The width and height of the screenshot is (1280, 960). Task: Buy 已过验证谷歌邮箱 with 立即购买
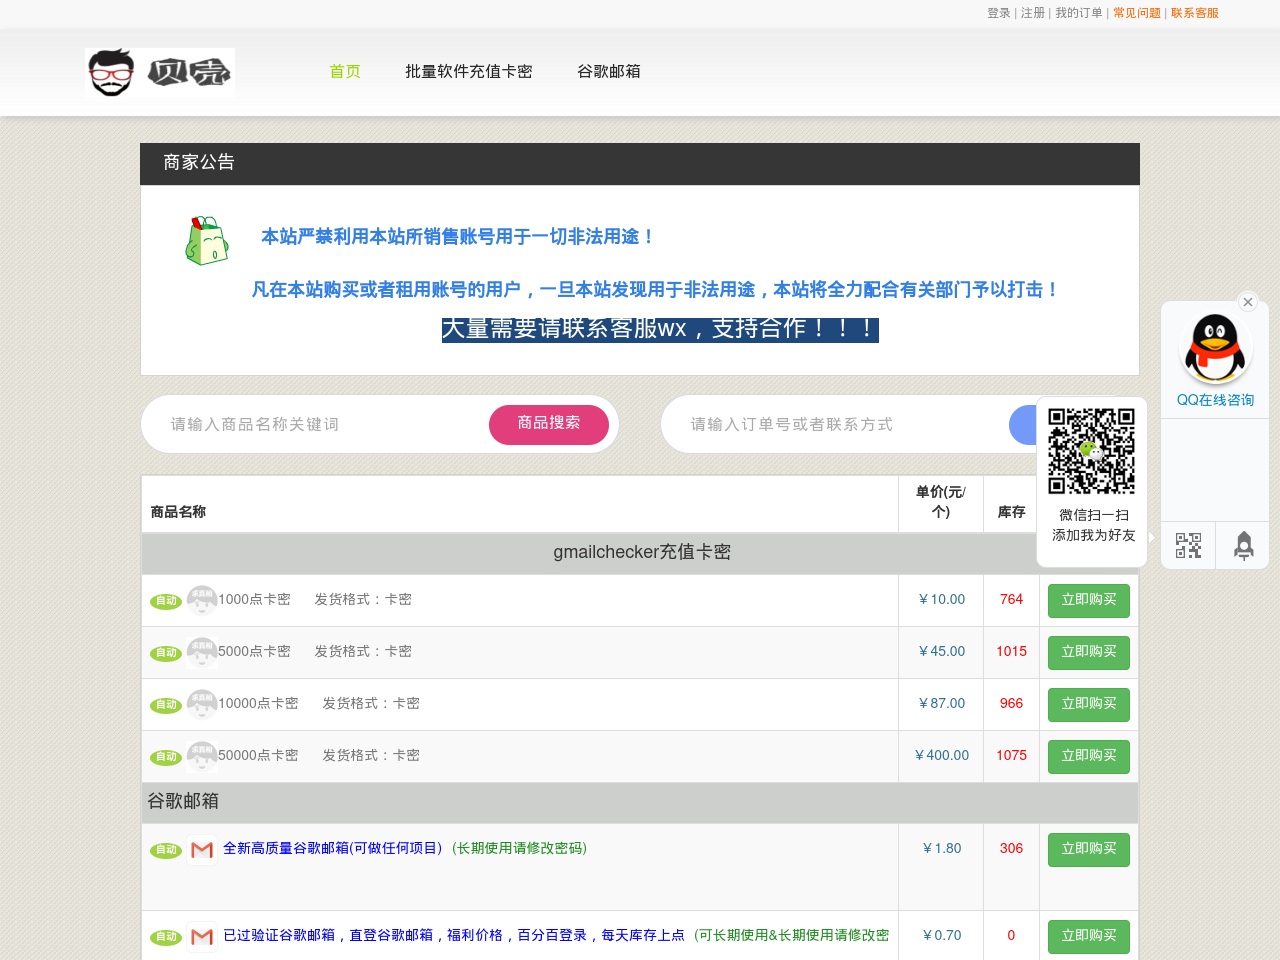[1089, 936]
